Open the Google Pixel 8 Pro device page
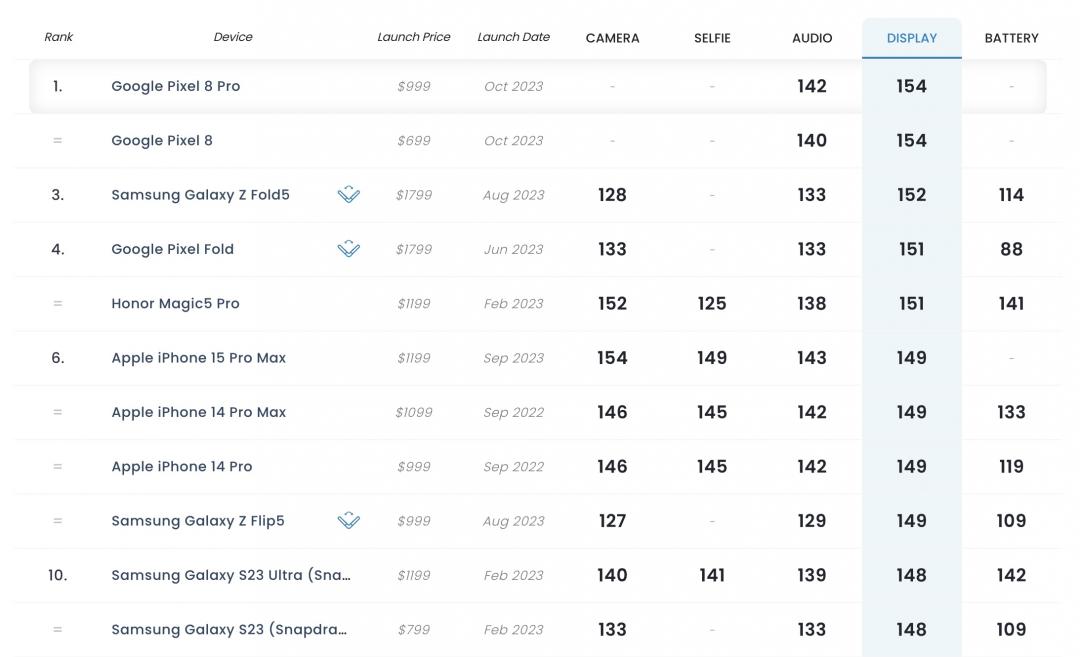 point(176,86)
